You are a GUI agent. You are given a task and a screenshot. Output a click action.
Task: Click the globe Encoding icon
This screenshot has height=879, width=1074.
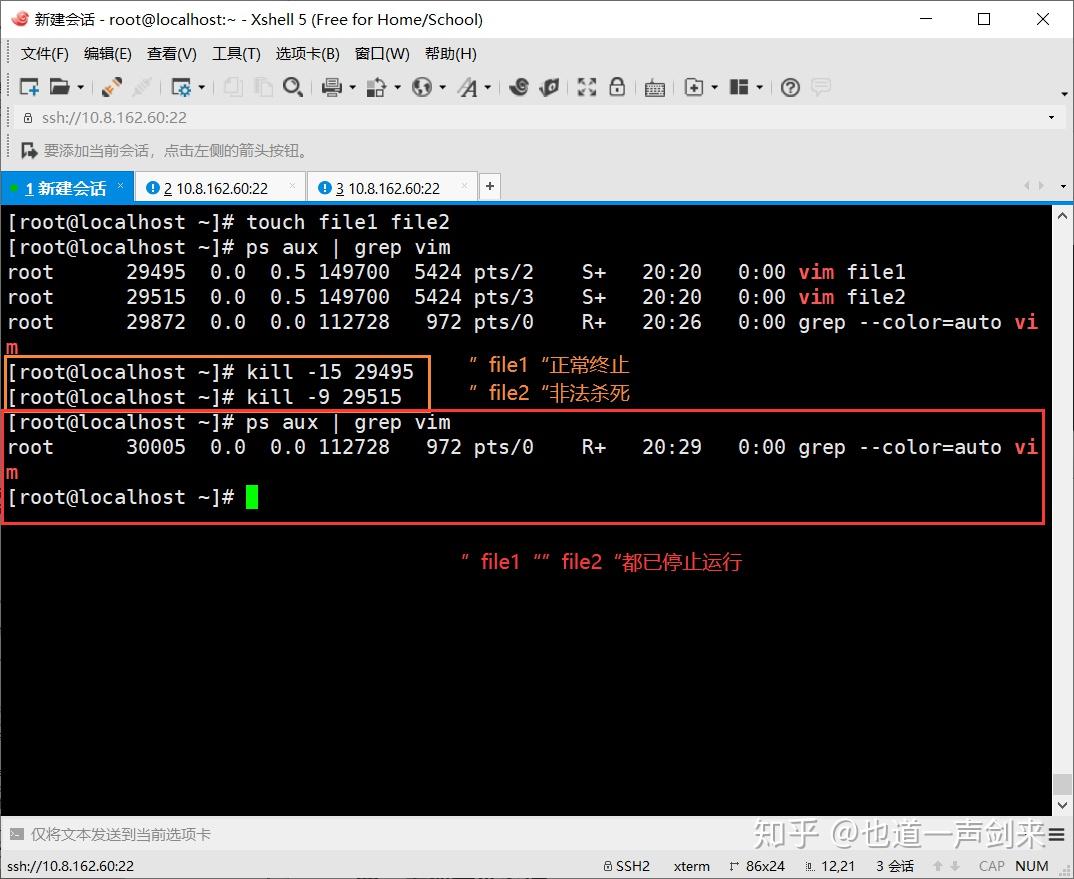tap(422, 87)
